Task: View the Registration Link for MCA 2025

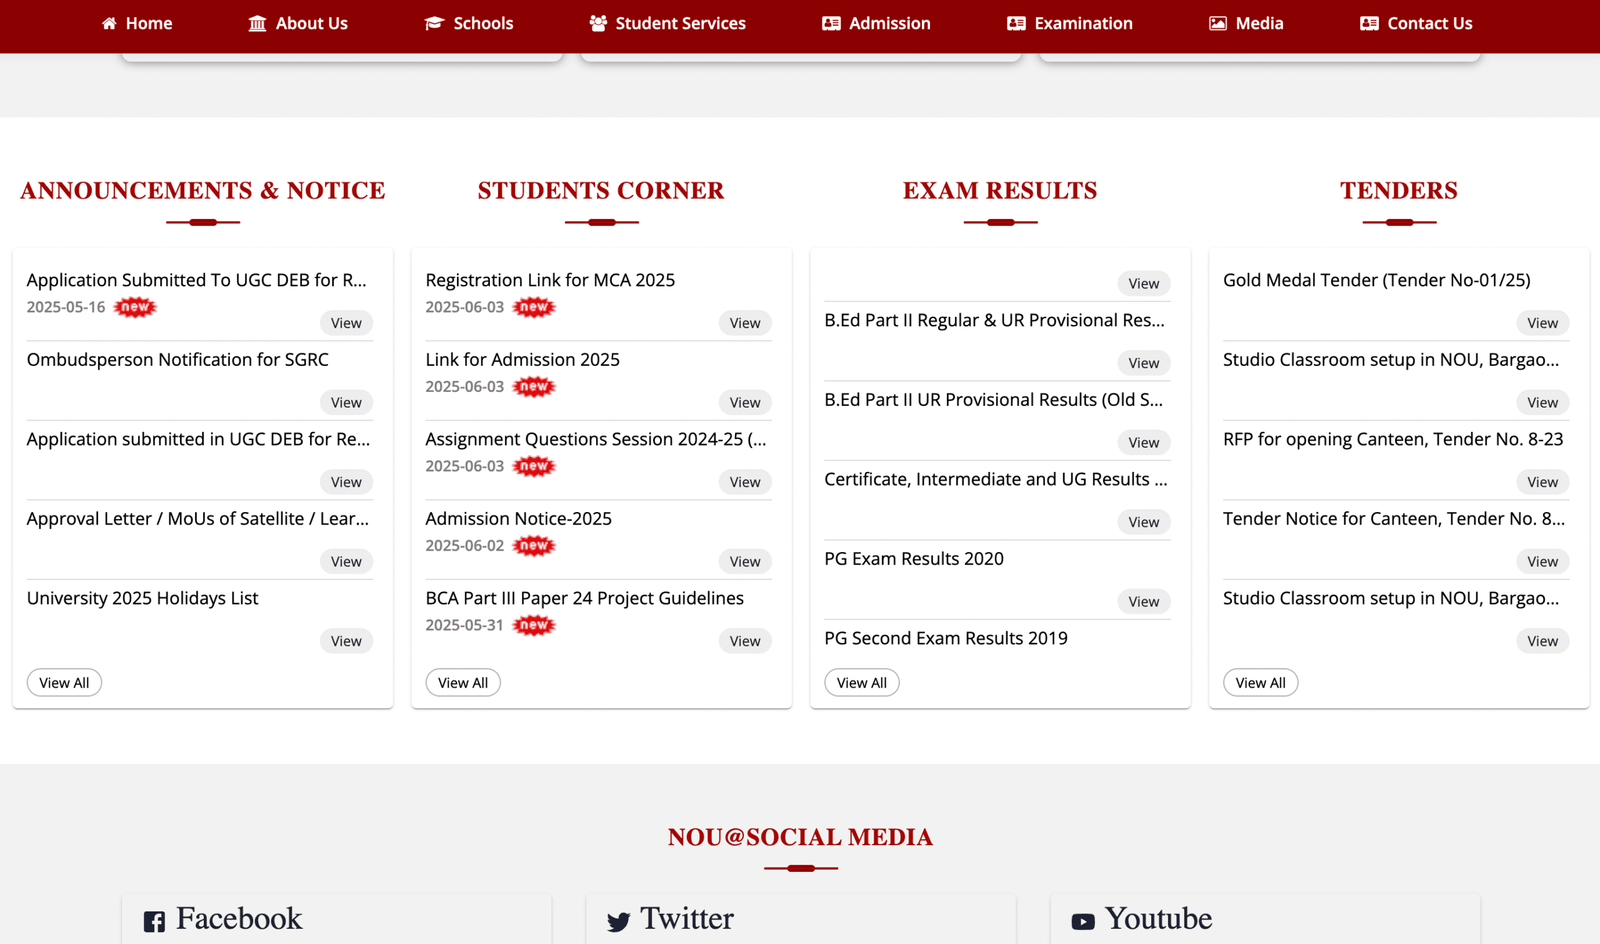Action: [x=744, y=323]
